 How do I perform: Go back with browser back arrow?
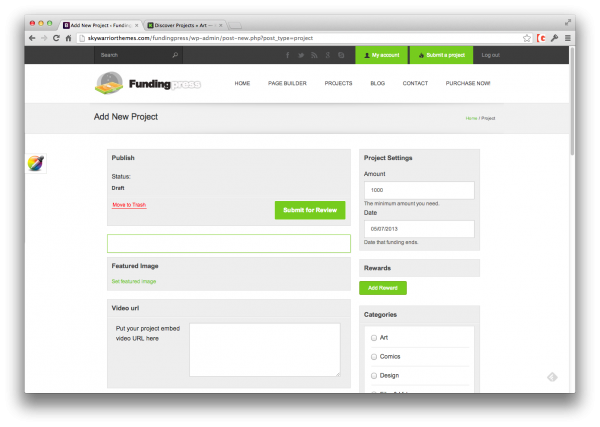click(32, 38)
